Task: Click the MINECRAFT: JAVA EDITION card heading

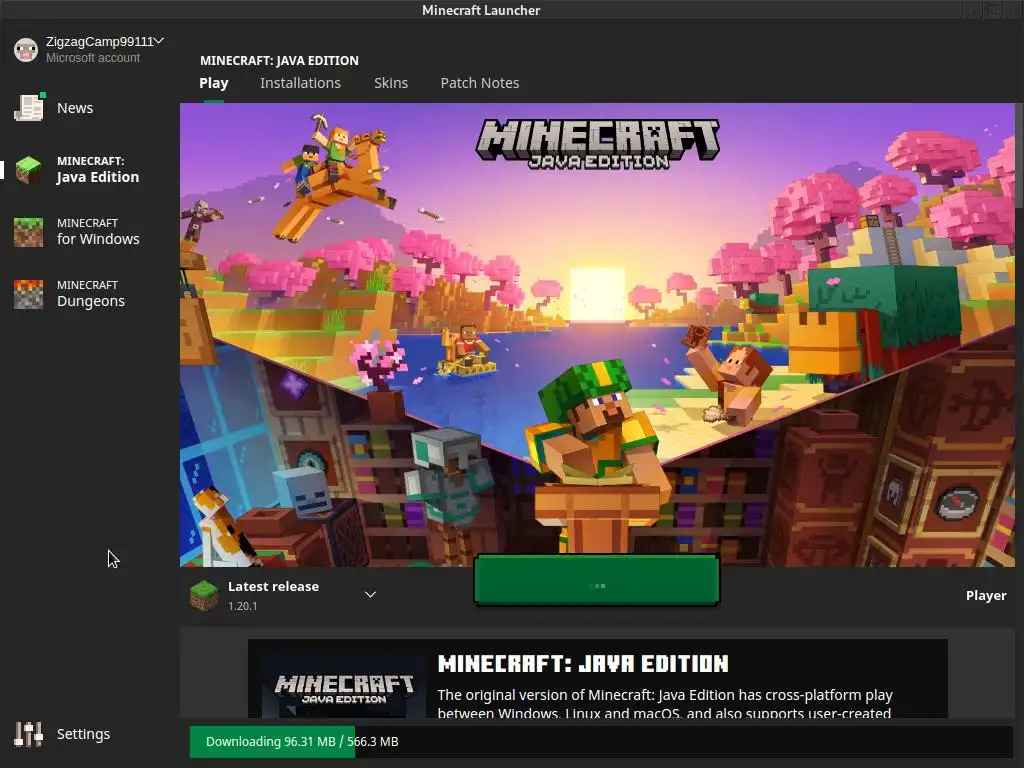Action: click(583, 664)
